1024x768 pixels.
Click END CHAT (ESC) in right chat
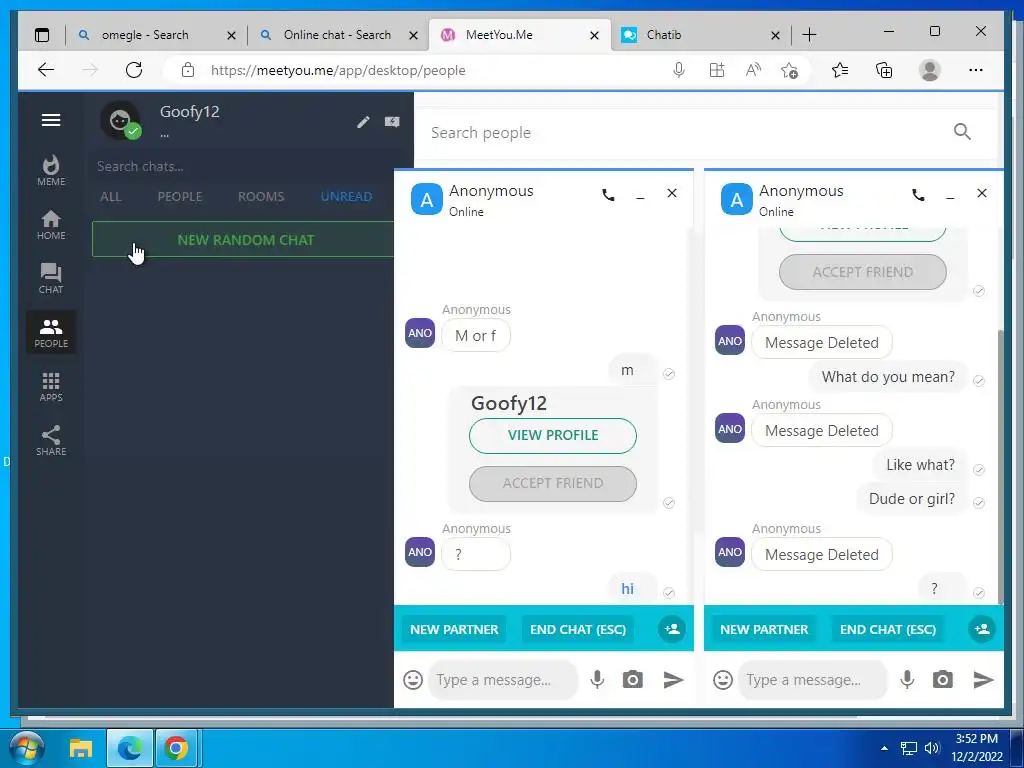coord(888,630)
